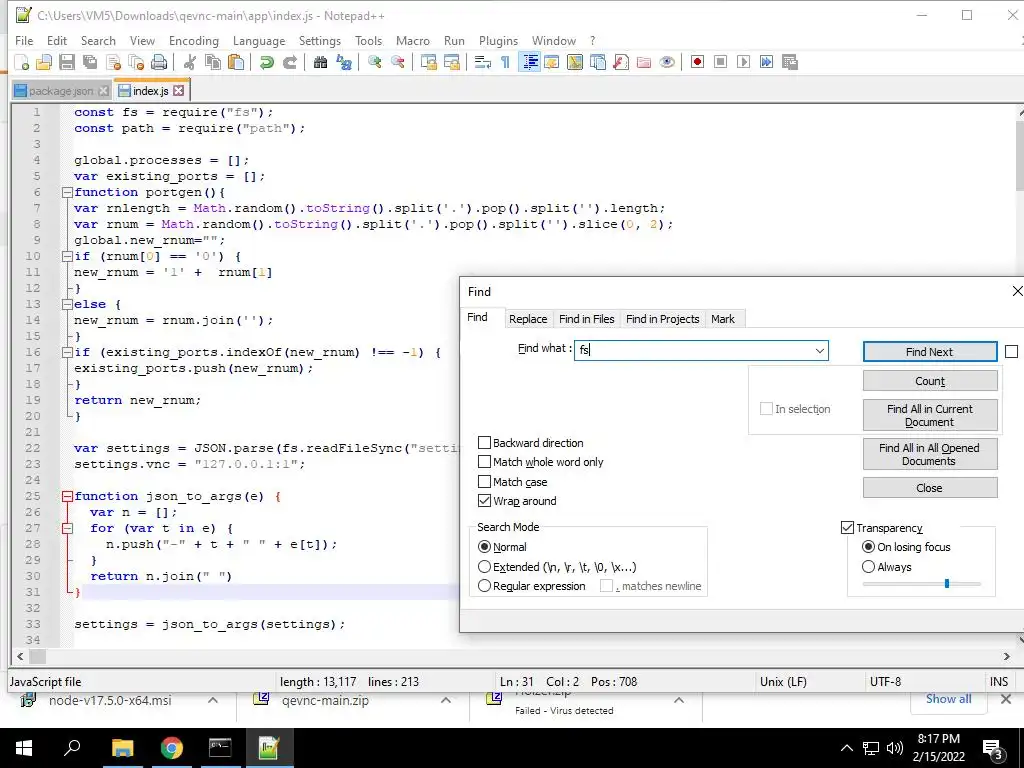Open options chevron for node-v17.5.0-x64.msi download

tap(213, 700)
